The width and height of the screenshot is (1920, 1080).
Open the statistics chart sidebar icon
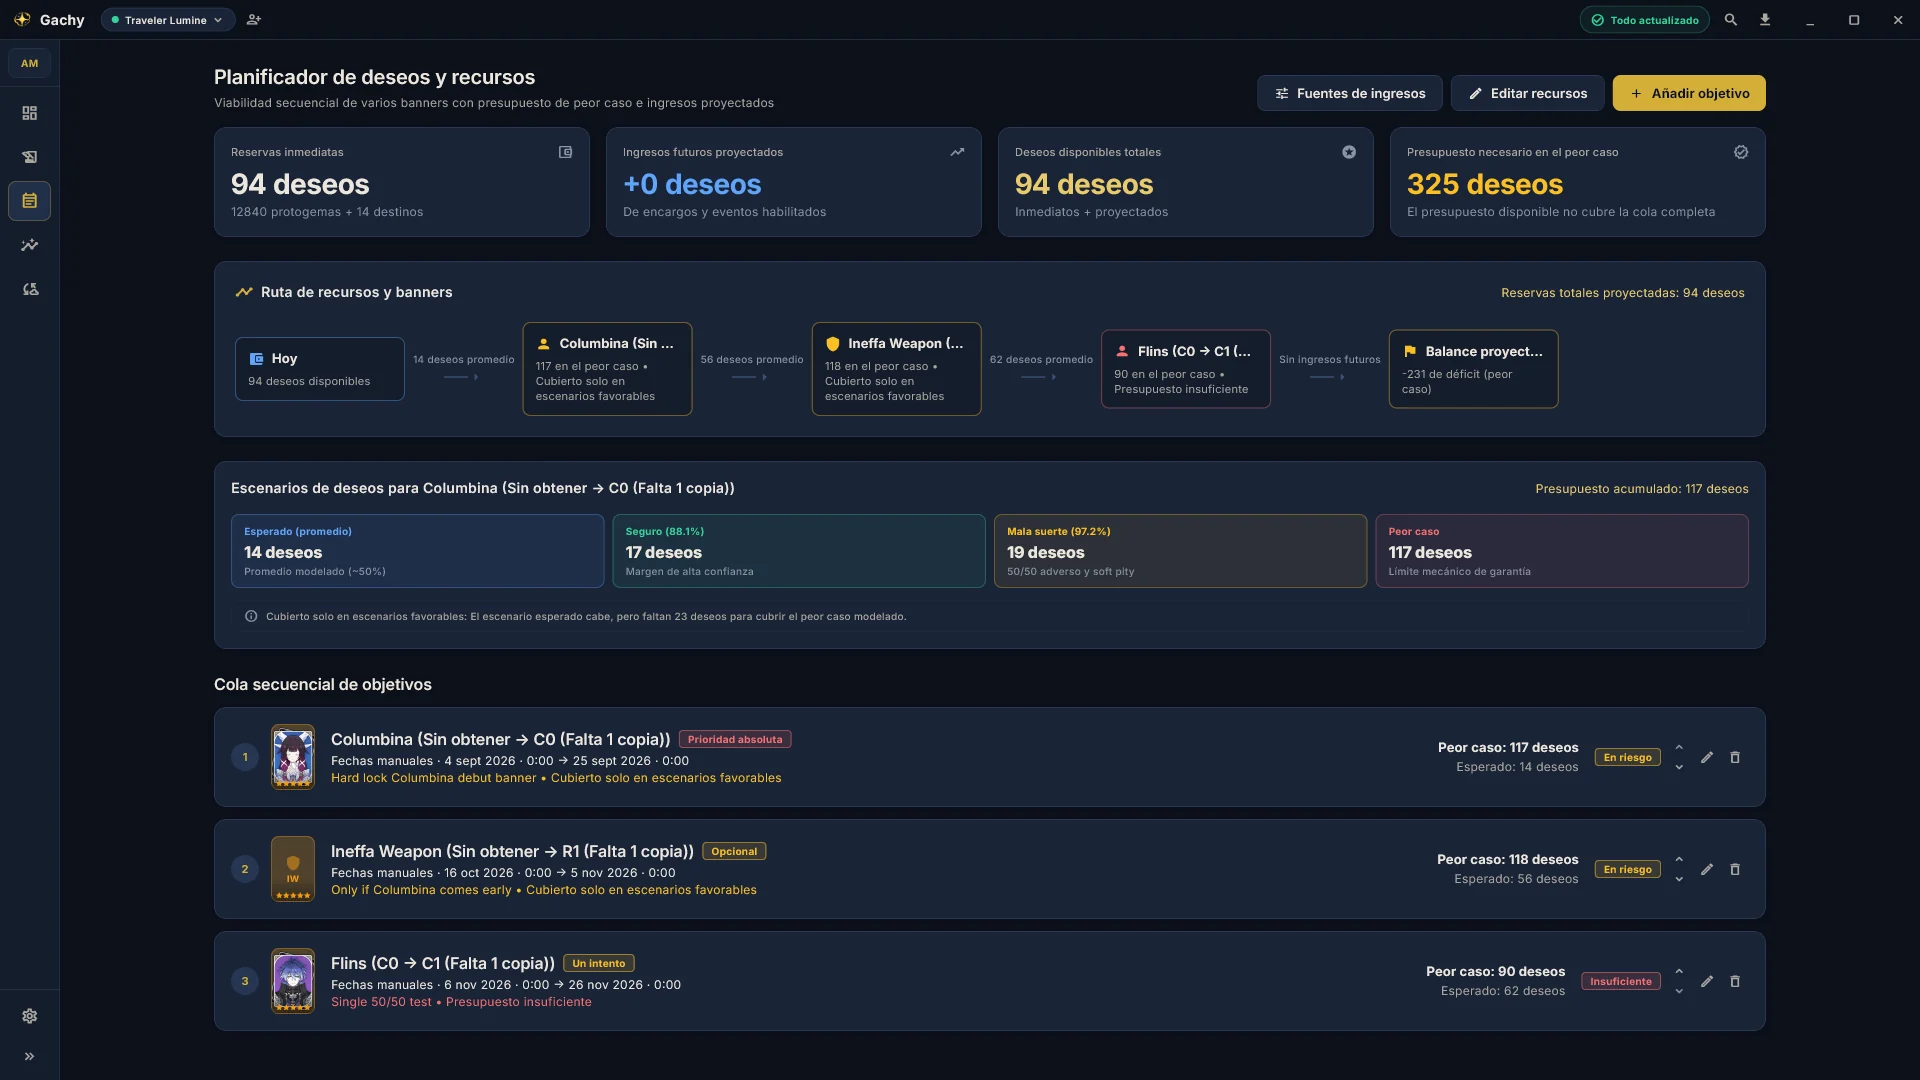click(29, 245)
